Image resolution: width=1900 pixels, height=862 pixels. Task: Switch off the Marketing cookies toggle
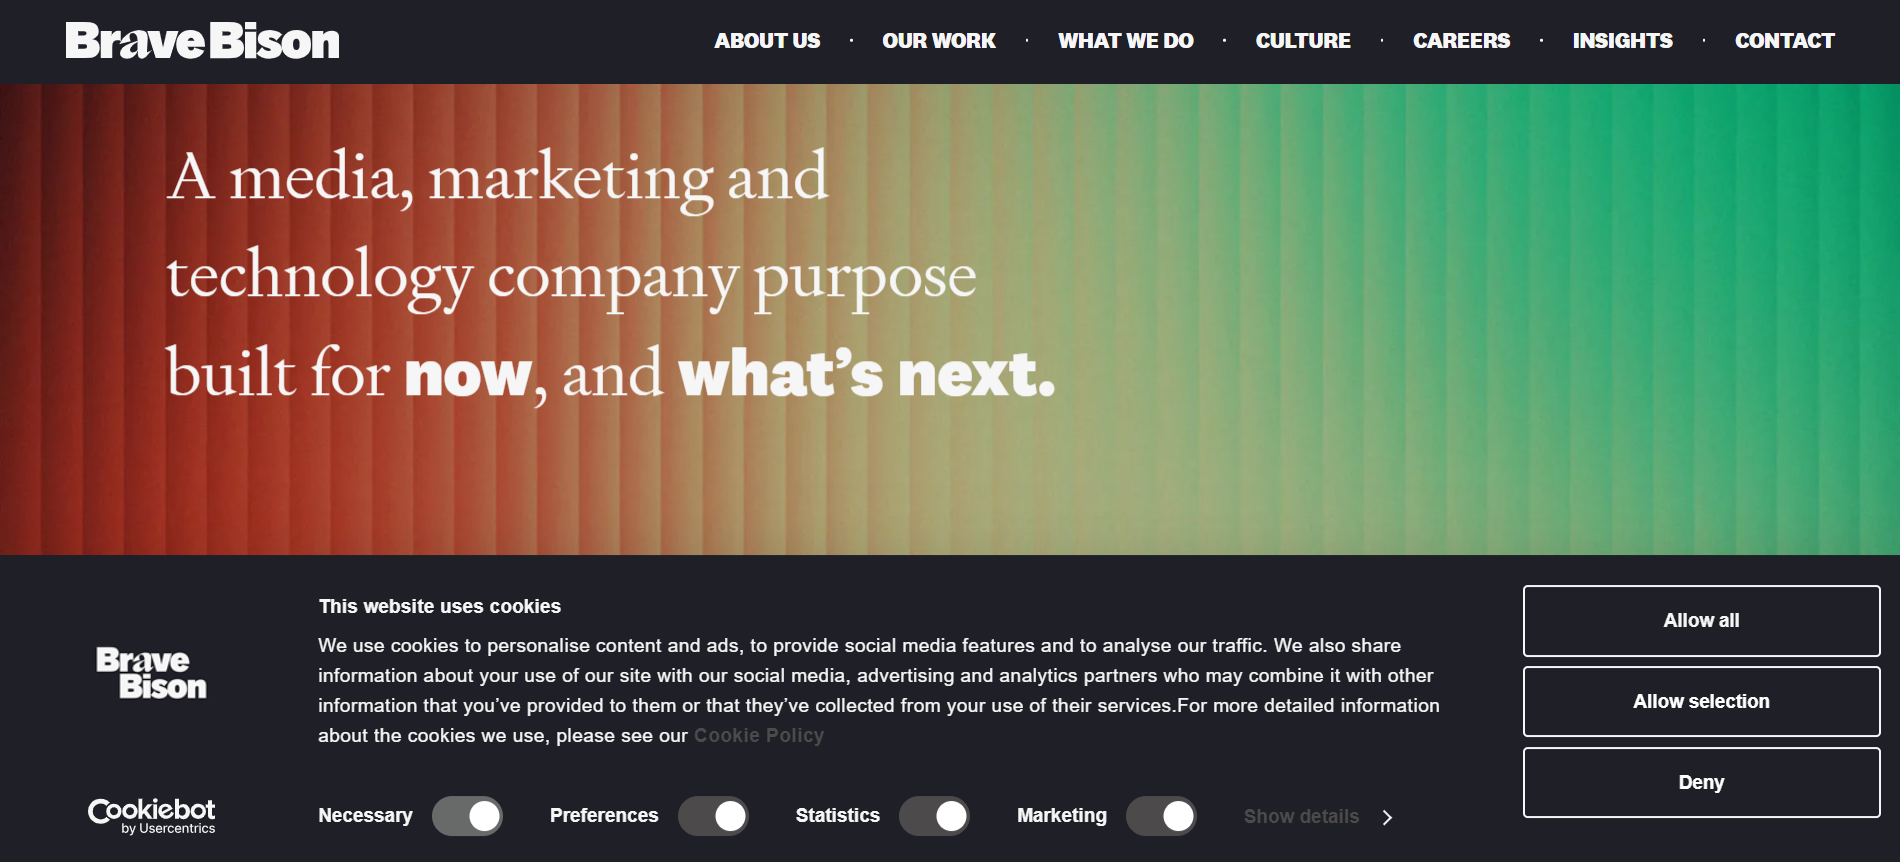1161,816
